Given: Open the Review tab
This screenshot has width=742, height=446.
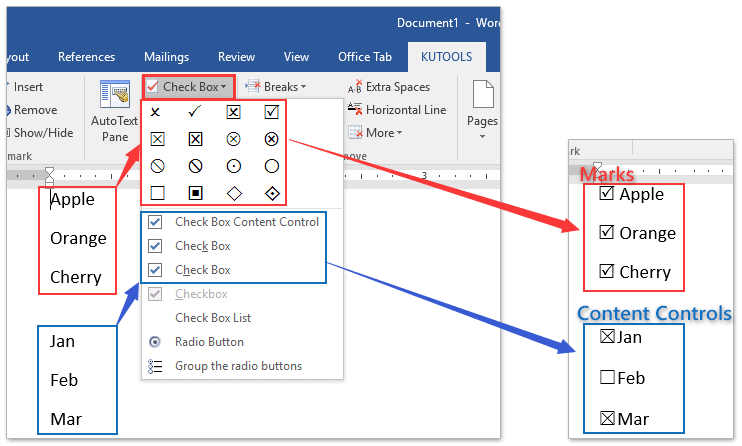Looking at the screenshot, I should [x=236, y=57].
